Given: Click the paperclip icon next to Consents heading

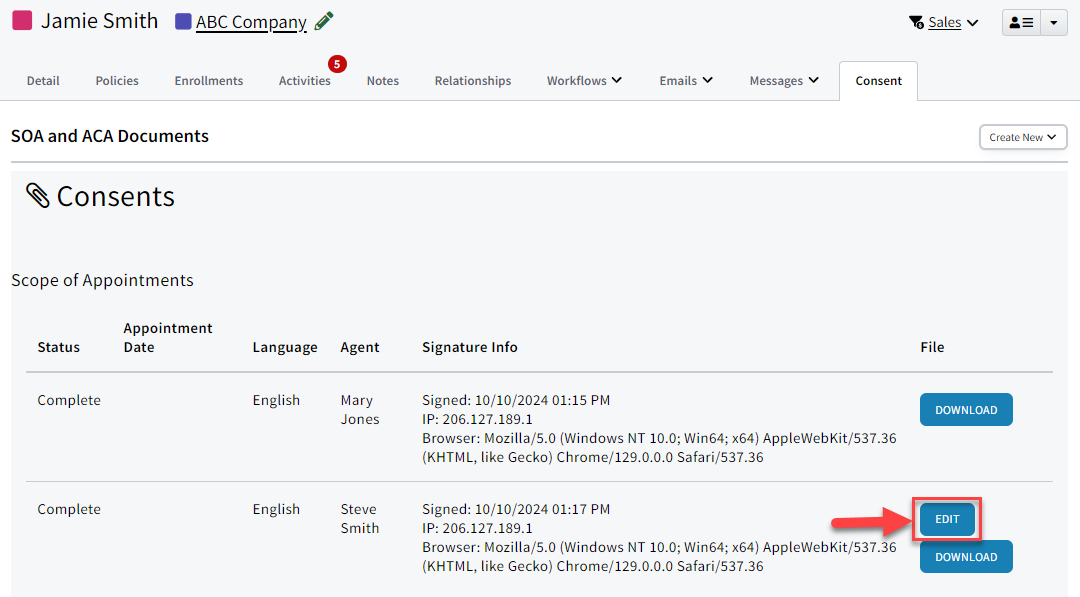Looking at the screenshot, I should pyautogui.click(x=37, y=196).
